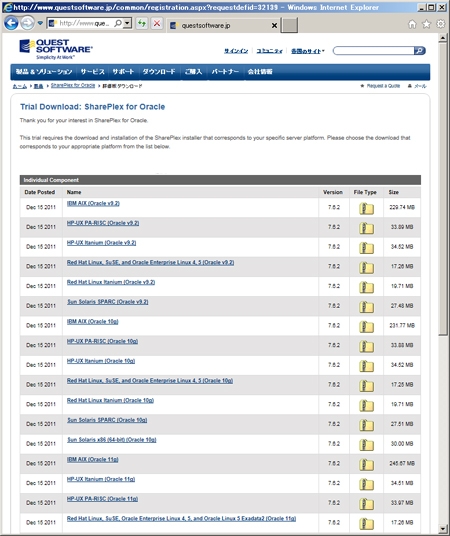Click the Quest Software logo

pos(55,49)
